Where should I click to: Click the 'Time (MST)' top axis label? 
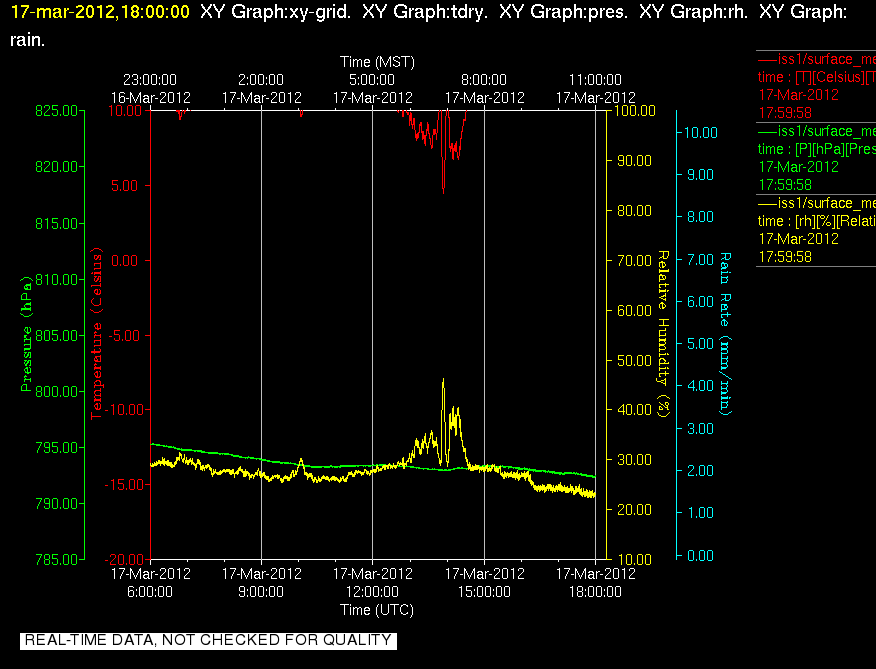click(x=377, y=62)
